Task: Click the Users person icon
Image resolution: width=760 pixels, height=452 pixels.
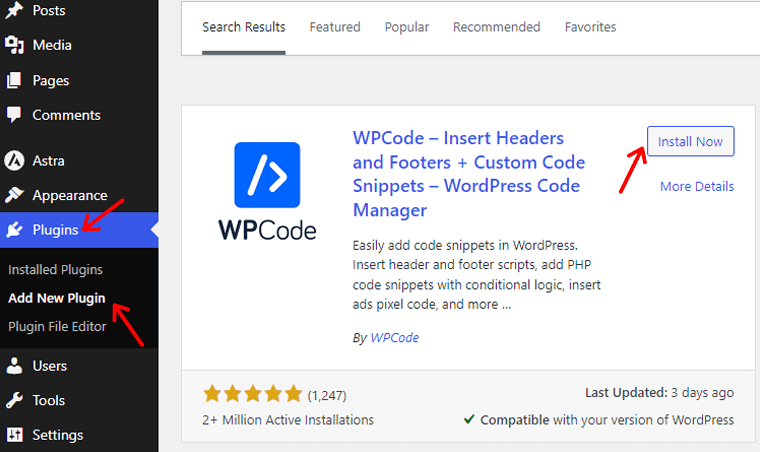Action: 15,366
